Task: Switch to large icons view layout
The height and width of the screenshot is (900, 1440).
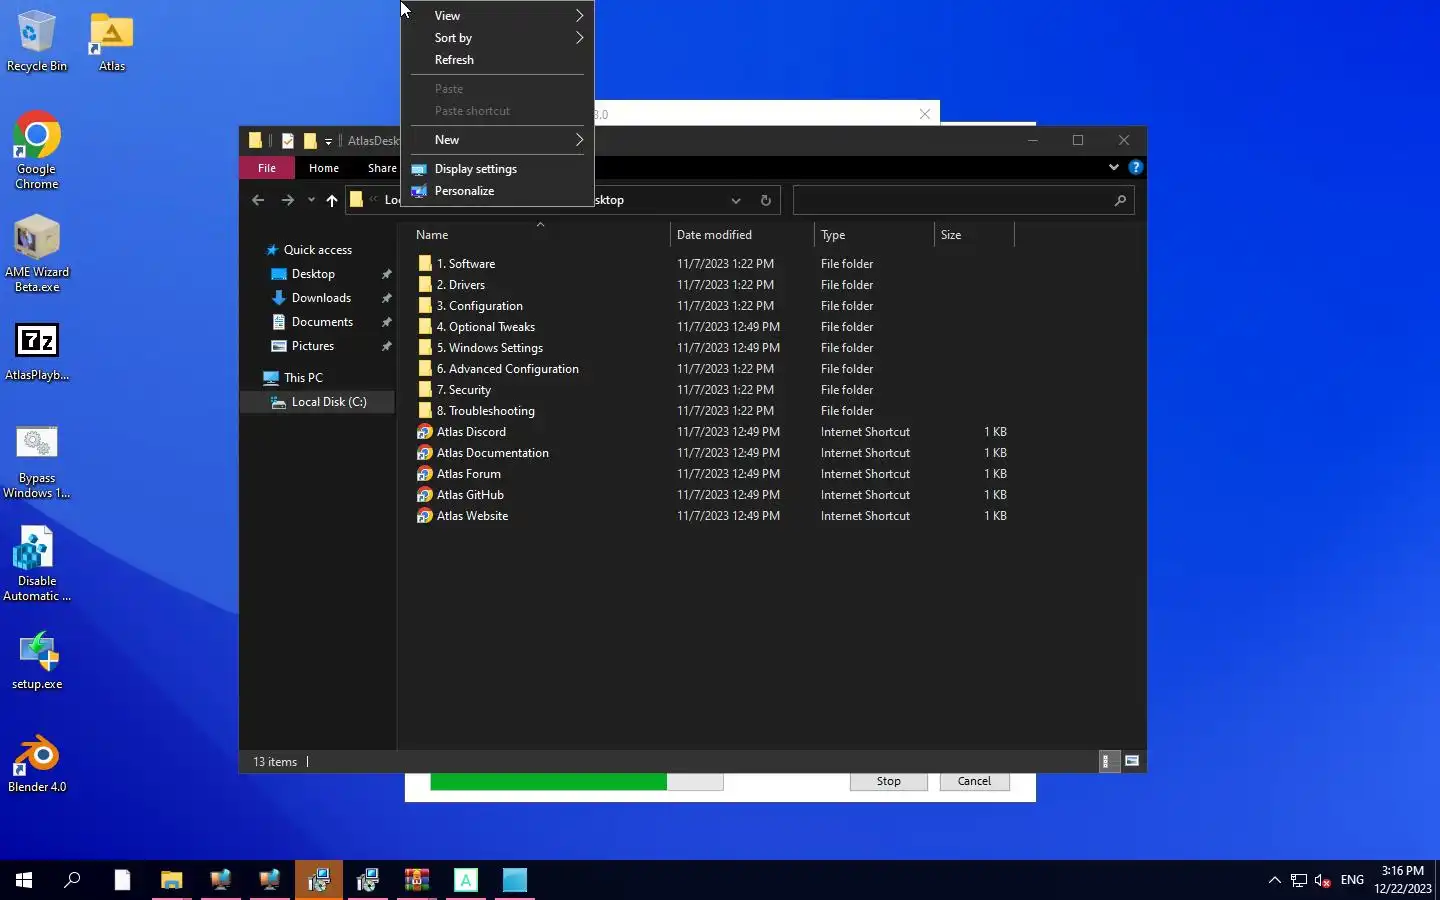Action: point(1132,761)
